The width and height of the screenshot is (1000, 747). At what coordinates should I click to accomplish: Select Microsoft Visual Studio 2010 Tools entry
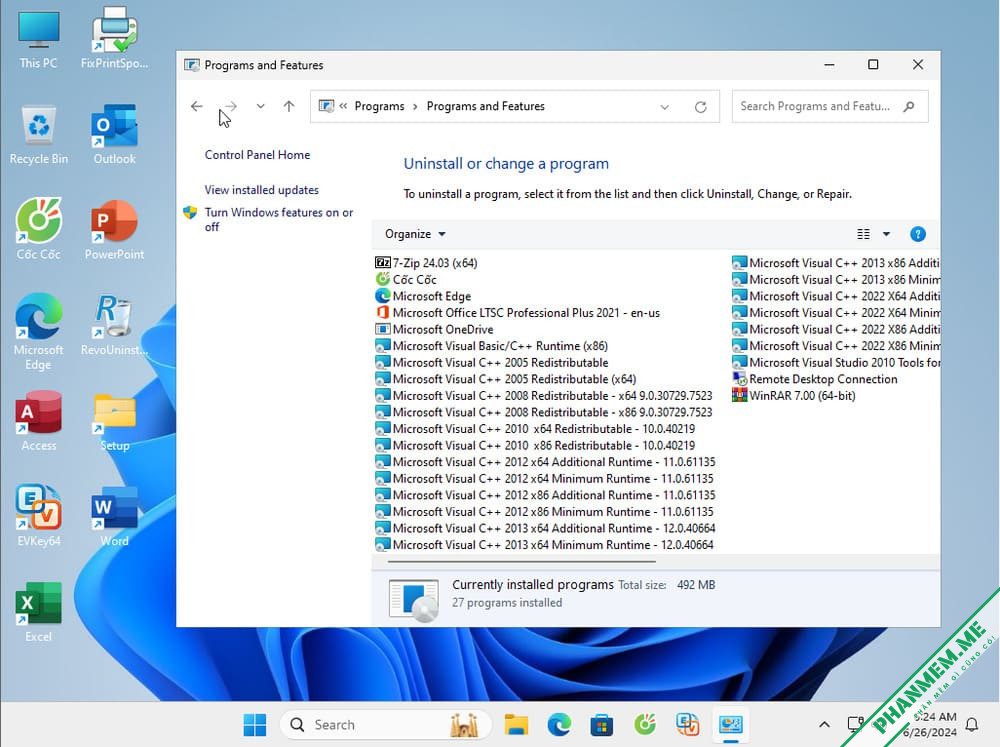(x=835, y=362)
